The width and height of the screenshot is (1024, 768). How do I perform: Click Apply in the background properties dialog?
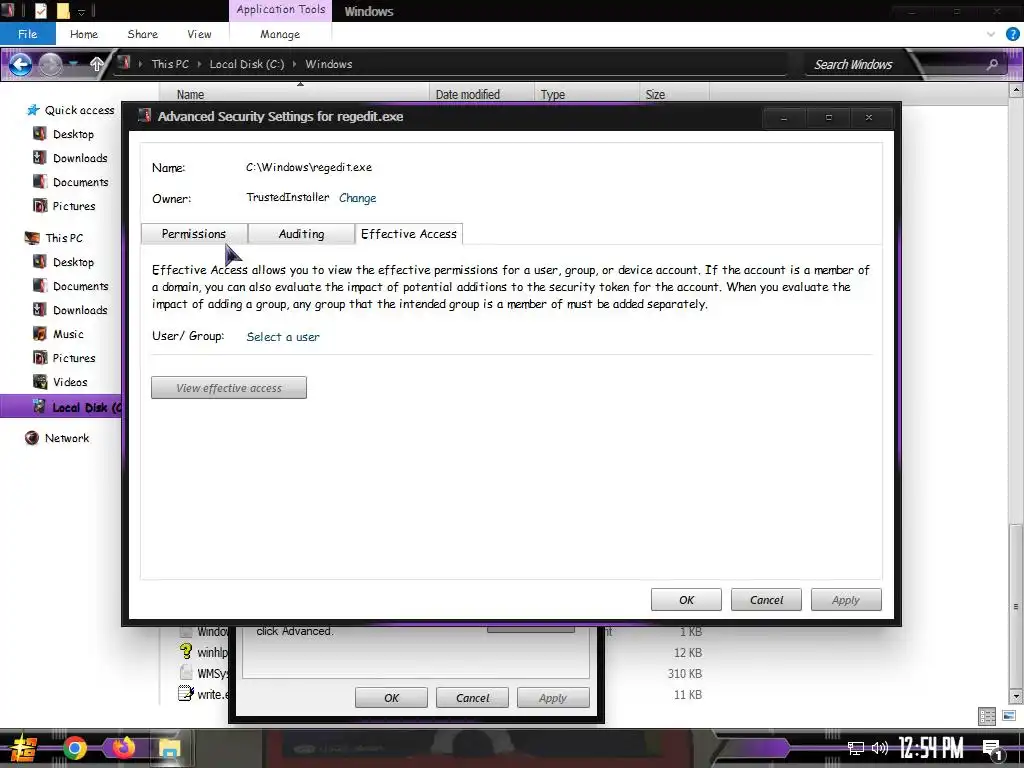coord(552,697)
